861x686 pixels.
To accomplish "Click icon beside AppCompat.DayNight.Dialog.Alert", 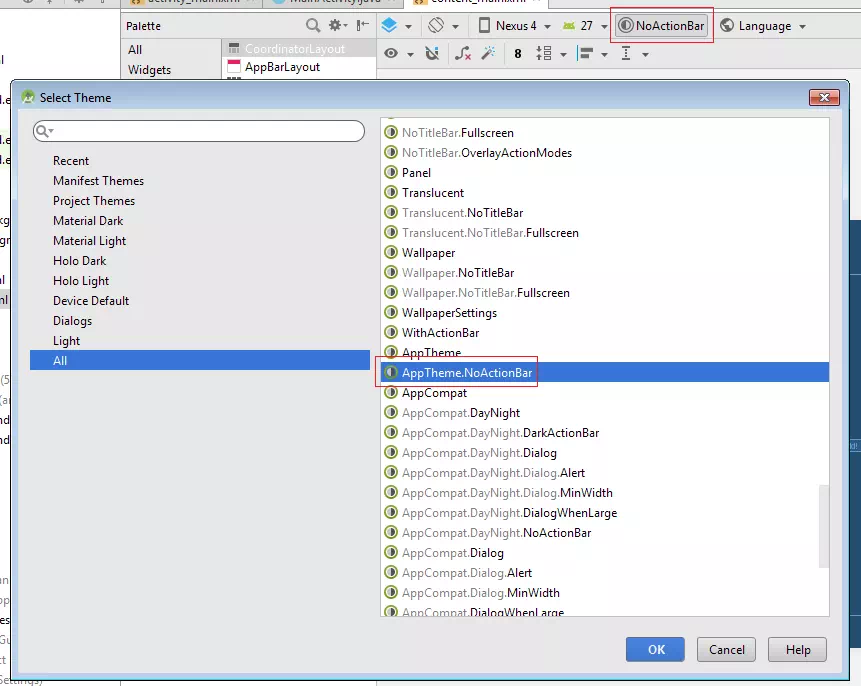I will (x=391, y=473).
